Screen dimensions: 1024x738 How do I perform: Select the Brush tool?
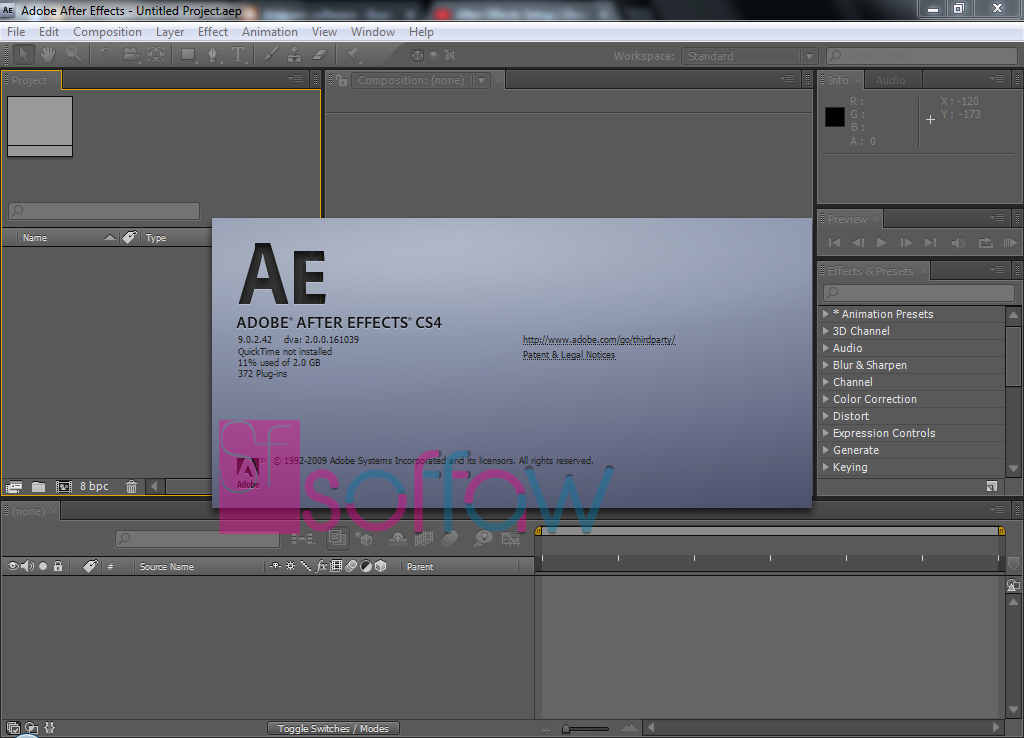(x=270, y=55)
